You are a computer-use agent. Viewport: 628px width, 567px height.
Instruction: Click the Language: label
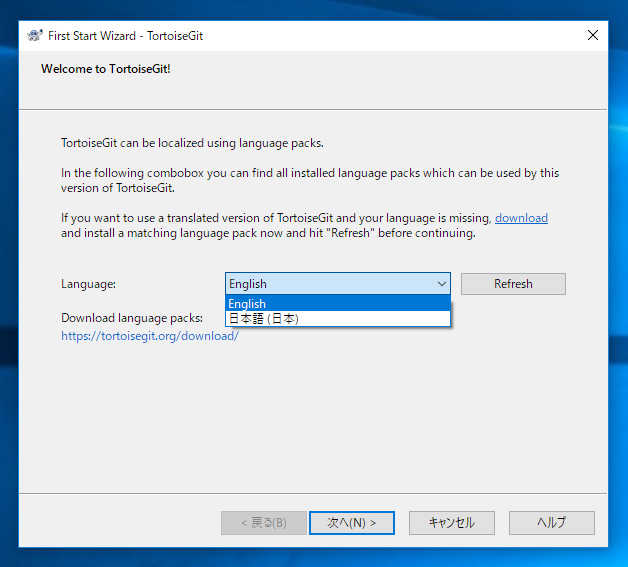pos(89,284)
